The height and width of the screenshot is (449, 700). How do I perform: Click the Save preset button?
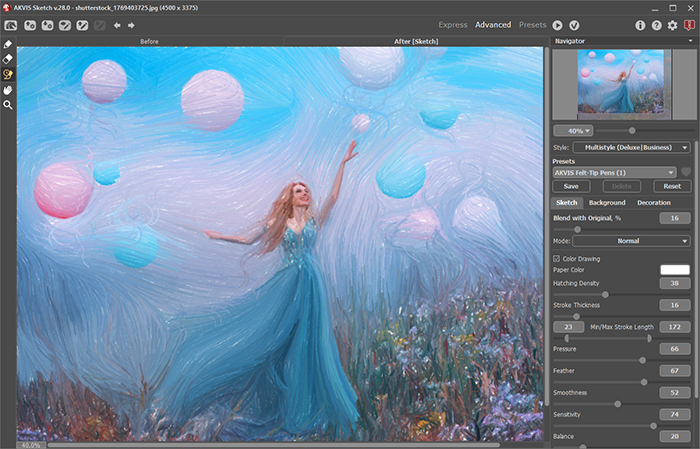[x=570, y=187]
